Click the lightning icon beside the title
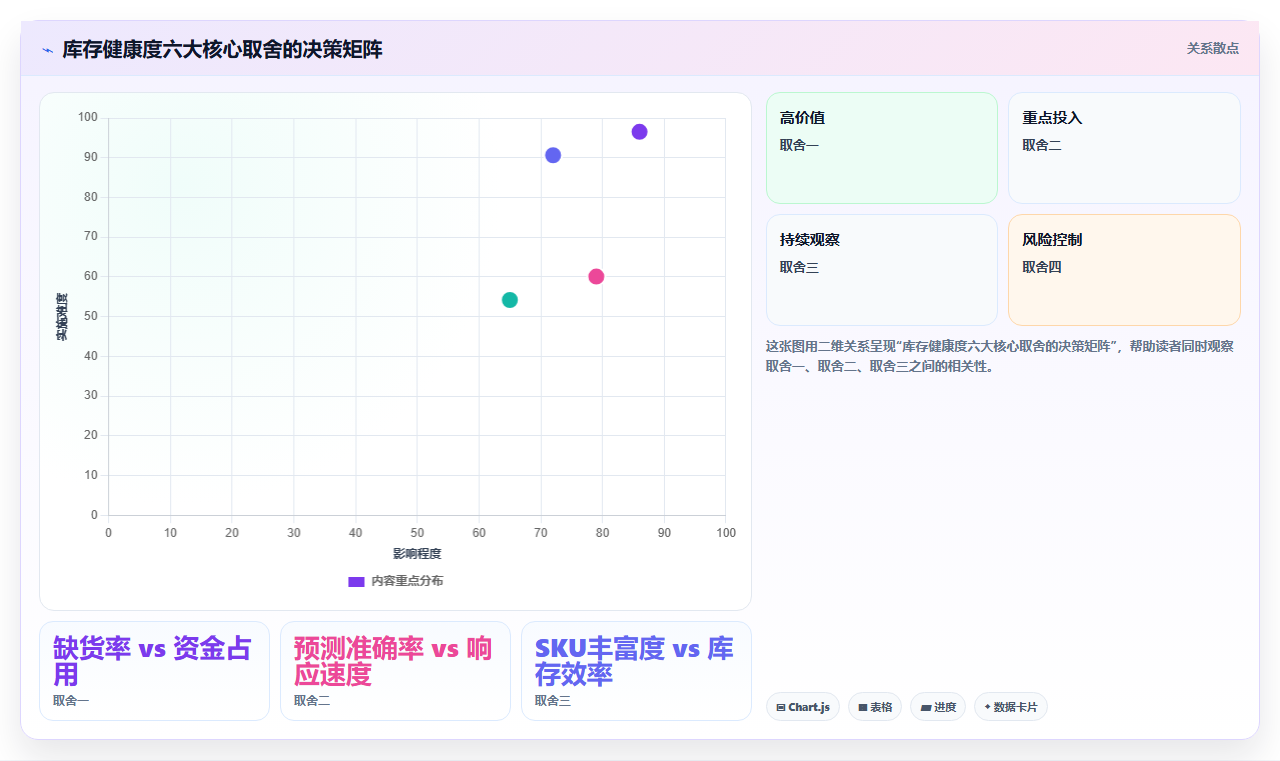Image resolution: width=1280 pixels, height=761 pixels. (x=47, y=50)
